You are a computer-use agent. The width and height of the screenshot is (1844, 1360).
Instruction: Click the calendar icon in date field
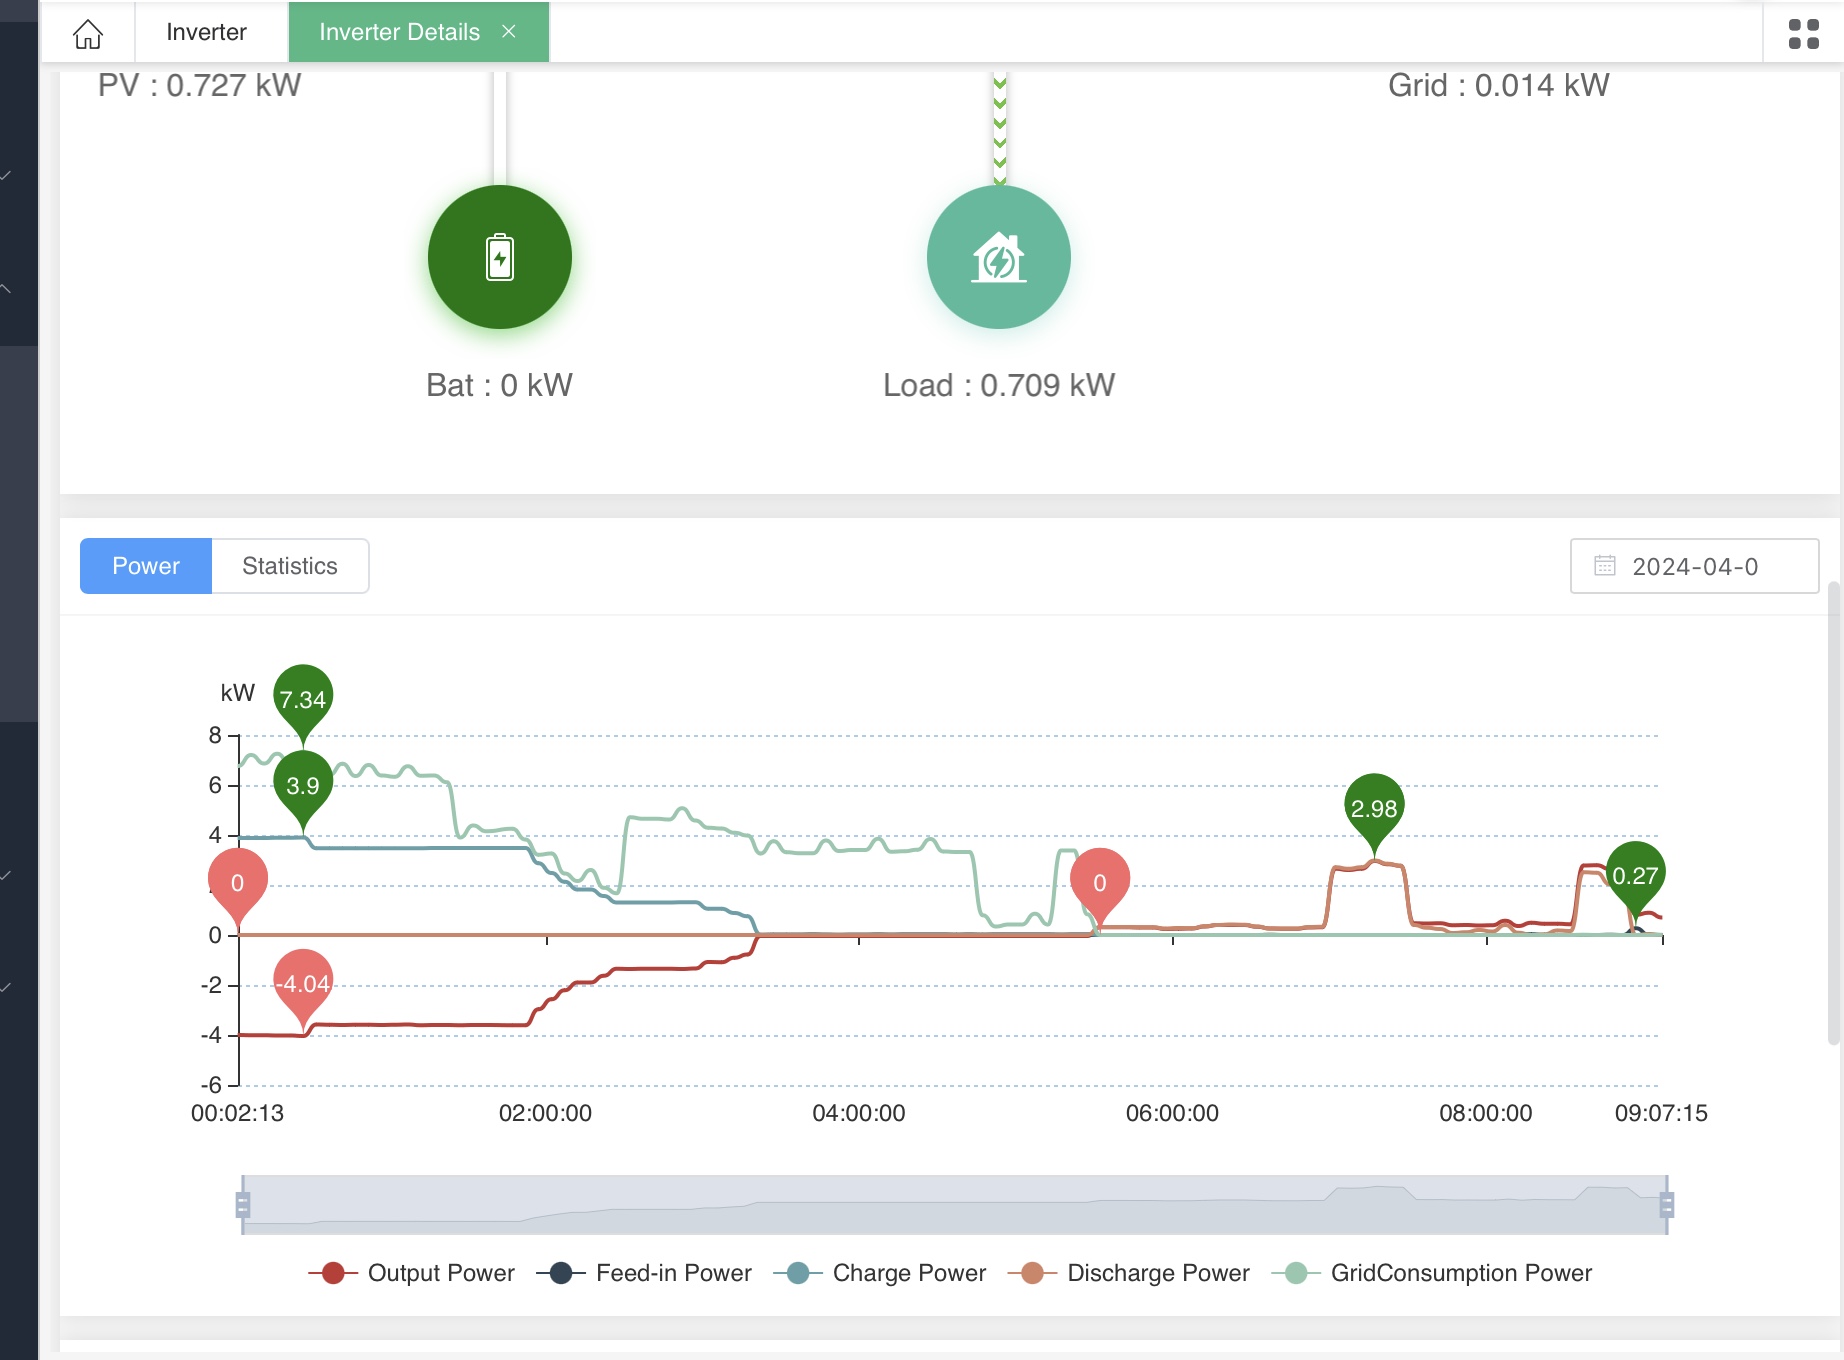tap(1604, 566)
